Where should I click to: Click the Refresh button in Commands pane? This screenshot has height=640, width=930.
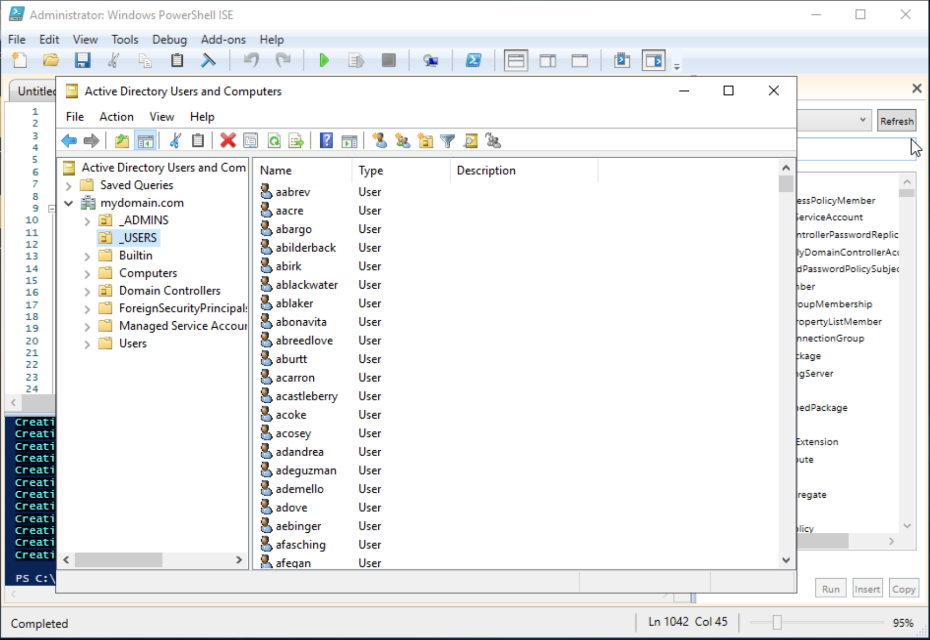coord(896,121)
